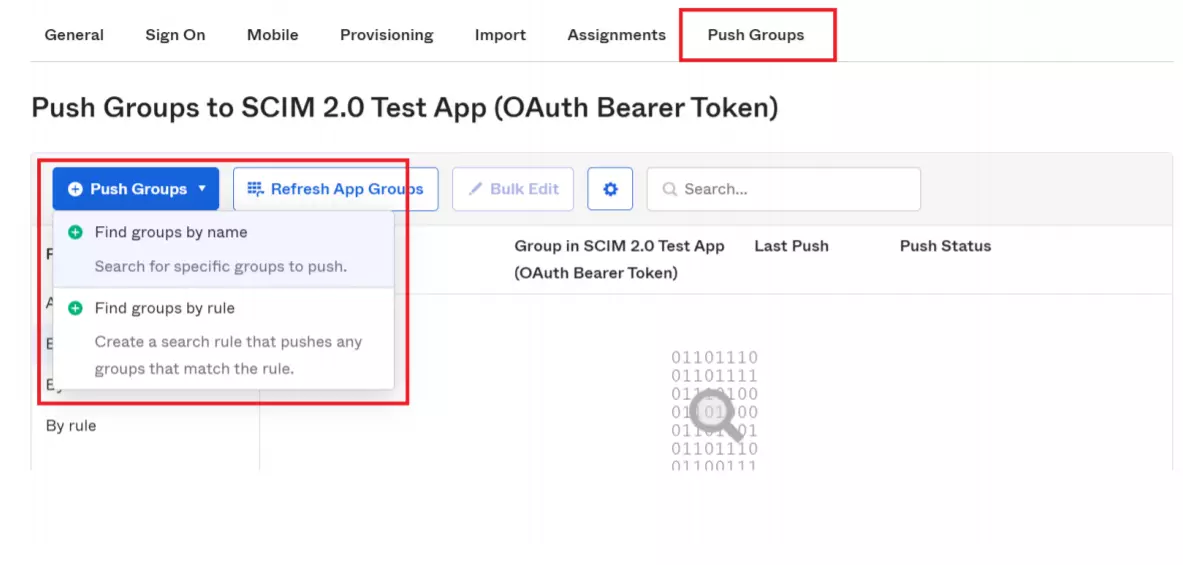Image resolution: width=1183 pixels, height=565 pixels.
Task: Go to the Provisioning tab
Action: [x=386, y=35]
